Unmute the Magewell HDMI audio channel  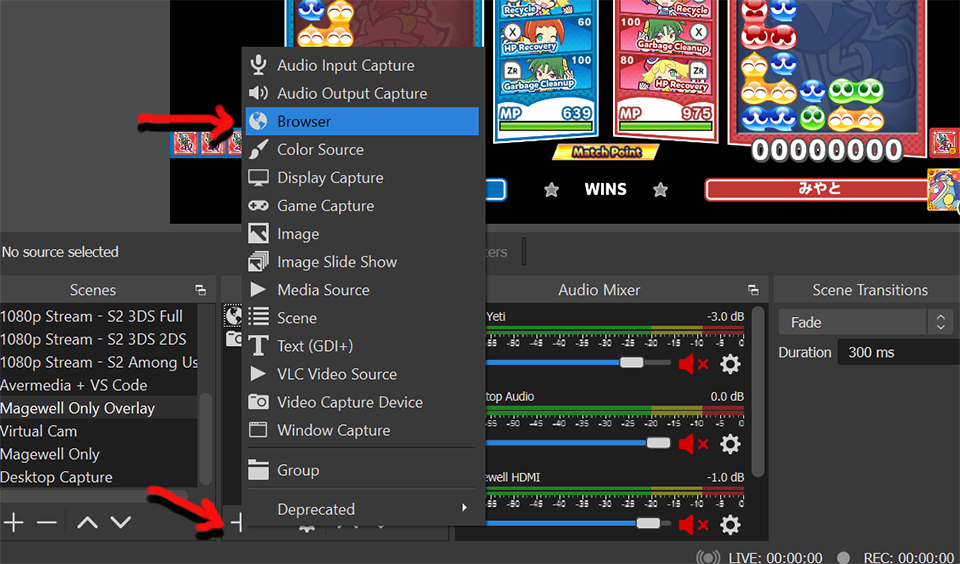point(694,525)
